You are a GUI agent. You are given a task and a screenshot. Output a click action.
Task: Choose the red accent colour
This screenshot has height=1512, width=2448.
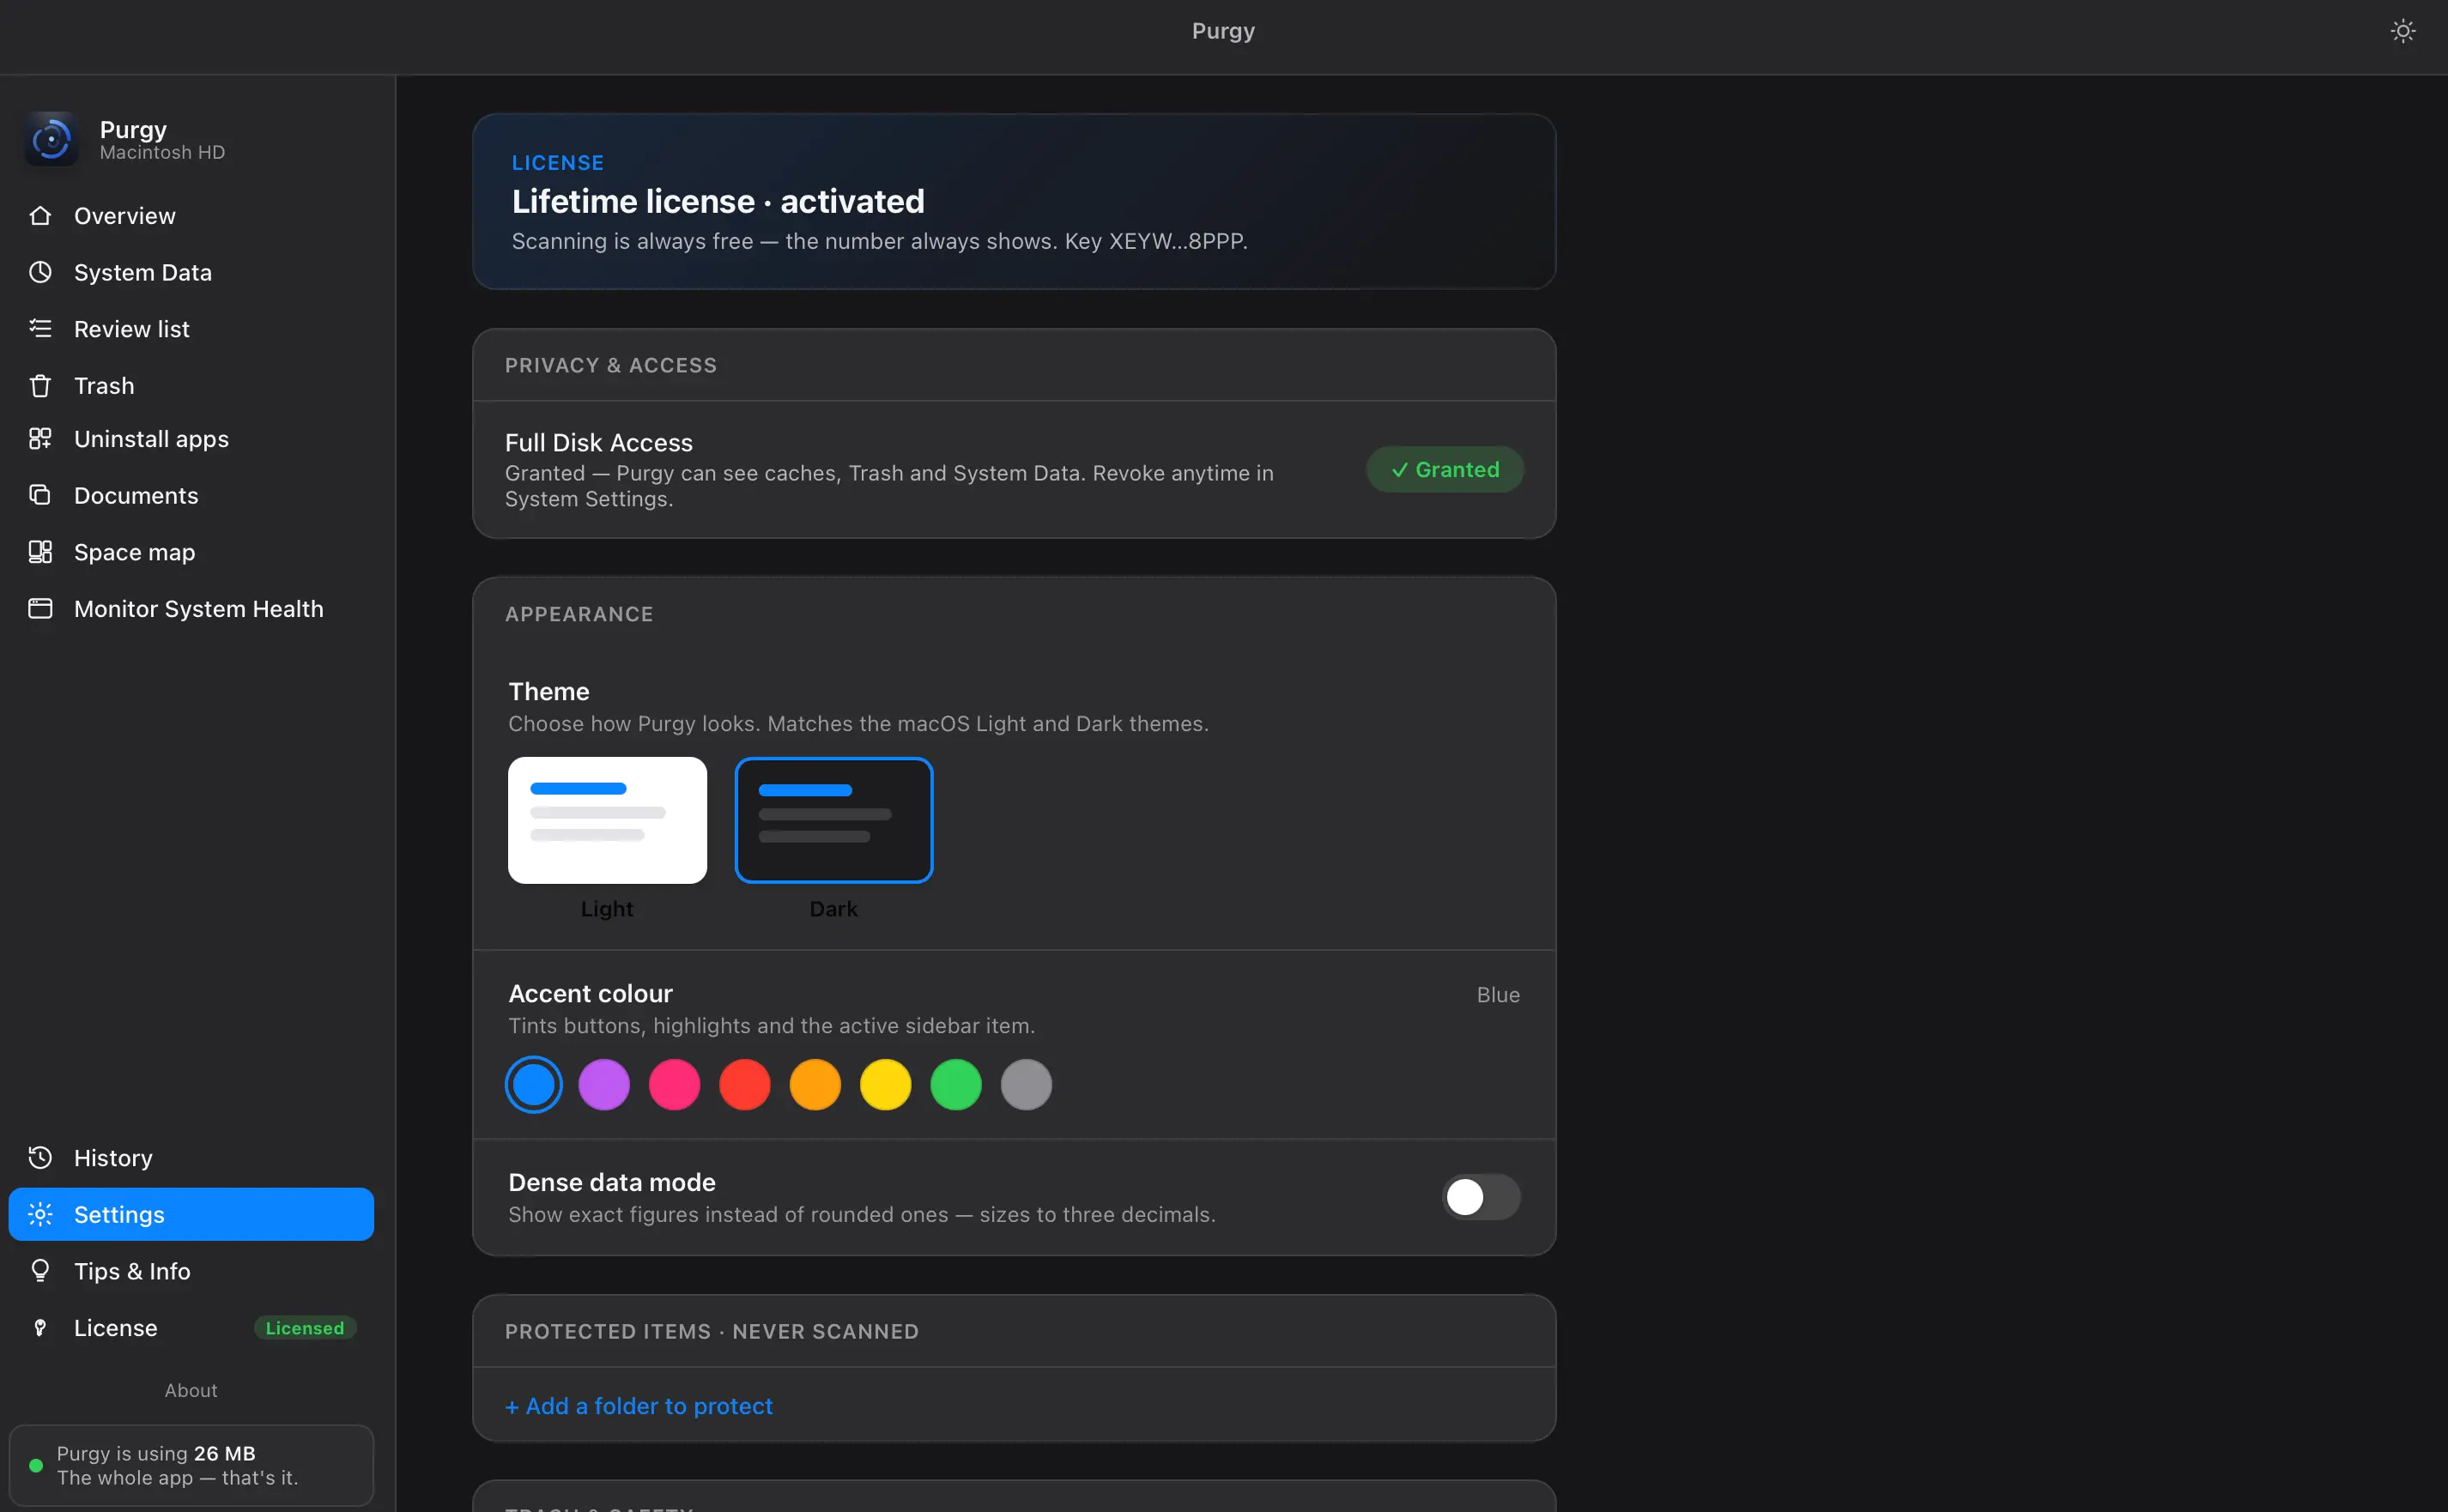(745, 1085)
